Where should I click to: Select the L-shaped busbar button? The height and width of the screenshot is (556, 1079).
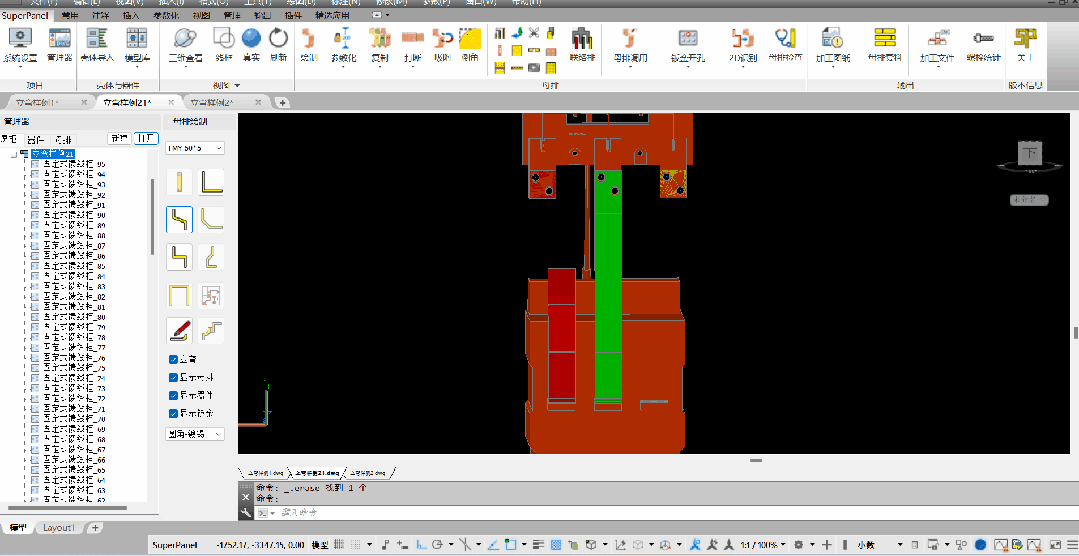click(x=211, y=182)
